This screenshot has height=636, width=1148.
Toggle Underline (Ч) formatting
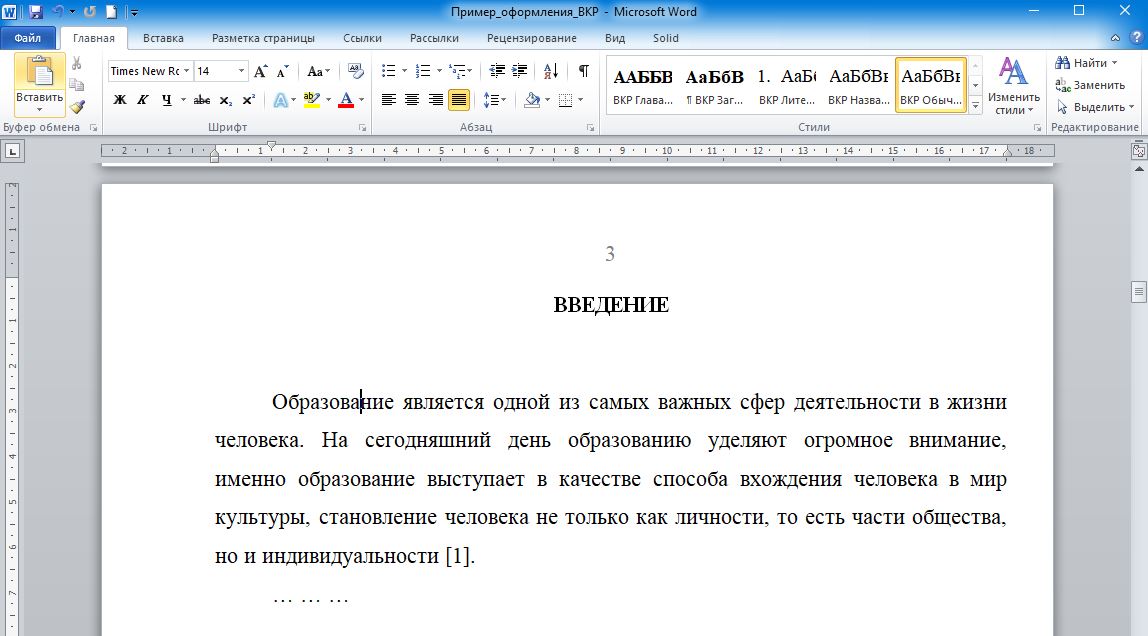coord(167,100)
